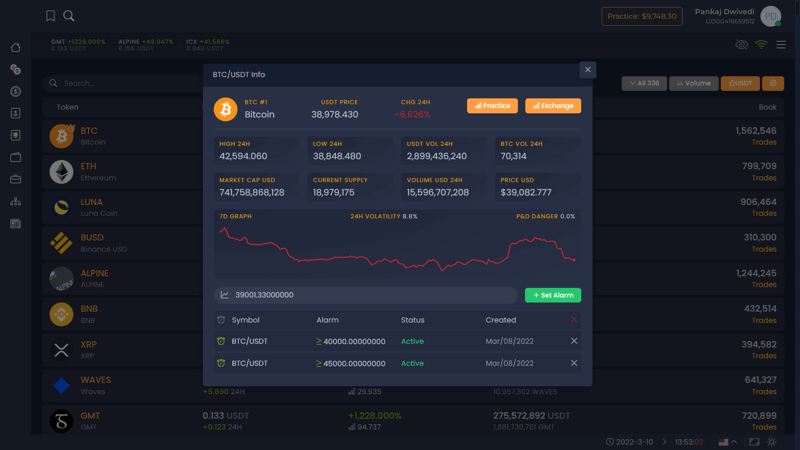Viewport: 800px width, 450px height.
Task: Open Trades link for ETH row
Action: (x=764, y=178)
